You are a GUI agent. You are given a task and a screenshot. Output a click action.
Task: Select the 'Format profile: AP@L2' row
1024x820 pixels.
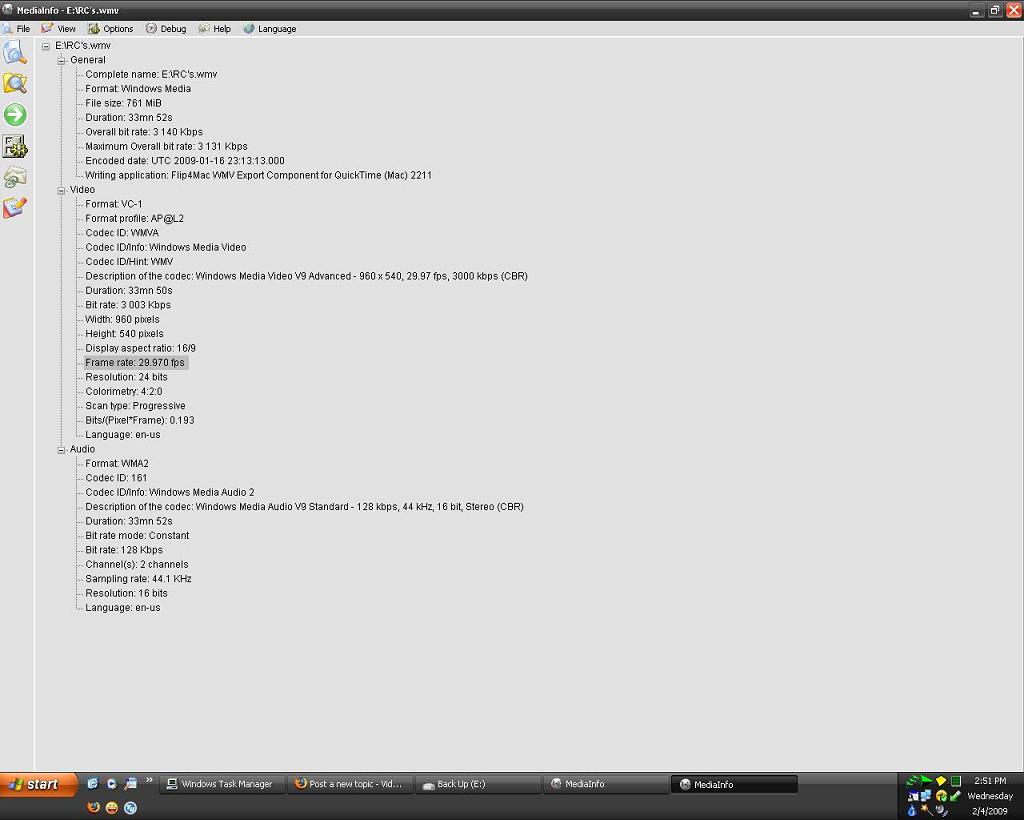(134, 218)
